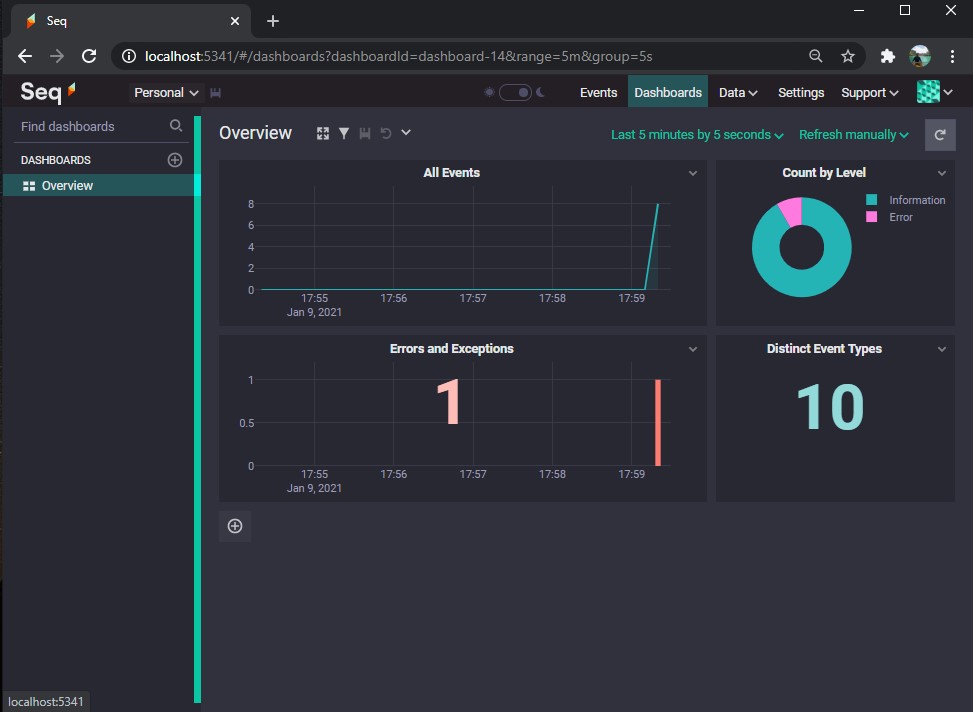The image size is (973, 712).
Task: Click the localhost:5341 address bar URL
Action: coord(398,56)
